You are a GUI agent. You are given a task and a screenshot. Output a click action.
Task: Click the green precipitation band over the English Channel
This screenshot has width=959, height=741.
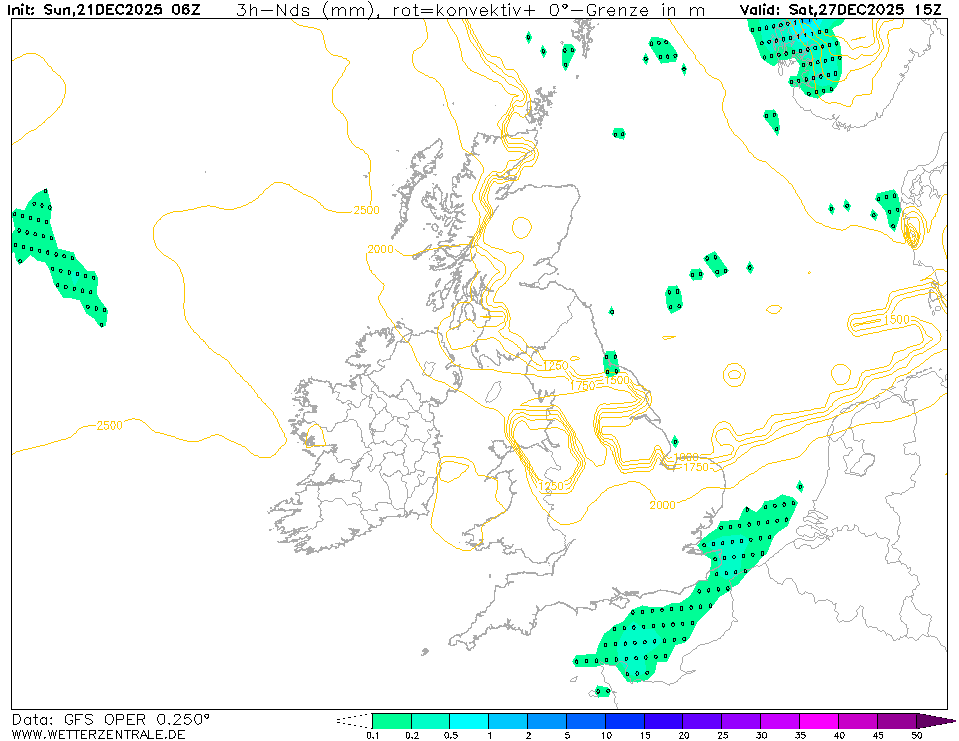680,610
